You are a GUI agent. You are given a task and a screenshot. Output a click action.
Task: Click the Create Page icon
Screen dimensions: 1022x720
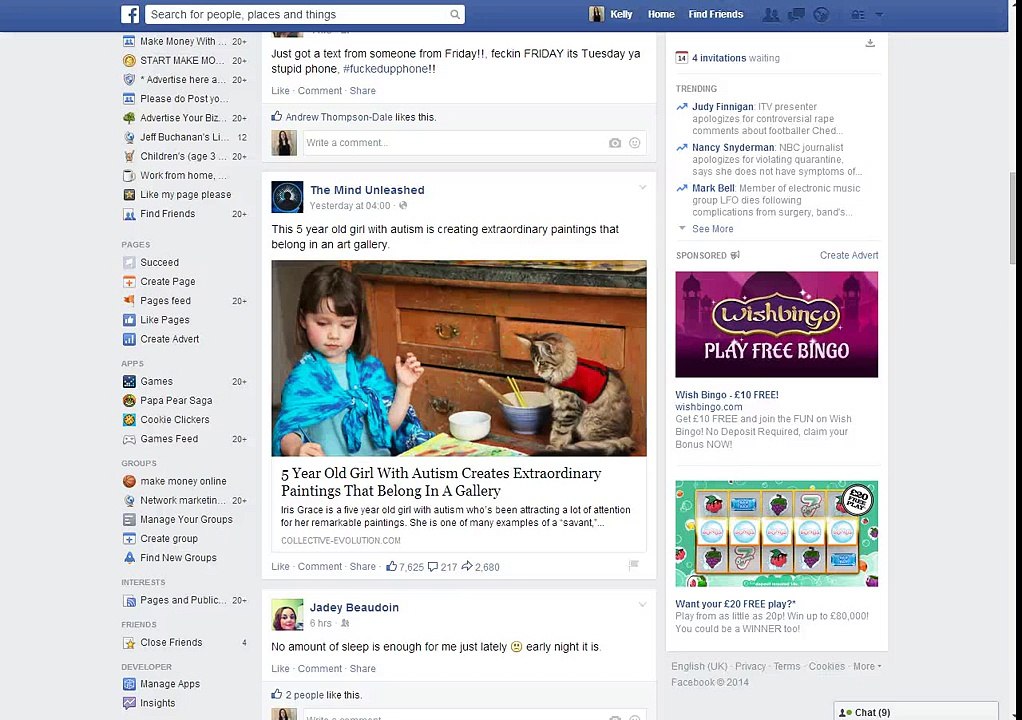[x=129, y=281]
